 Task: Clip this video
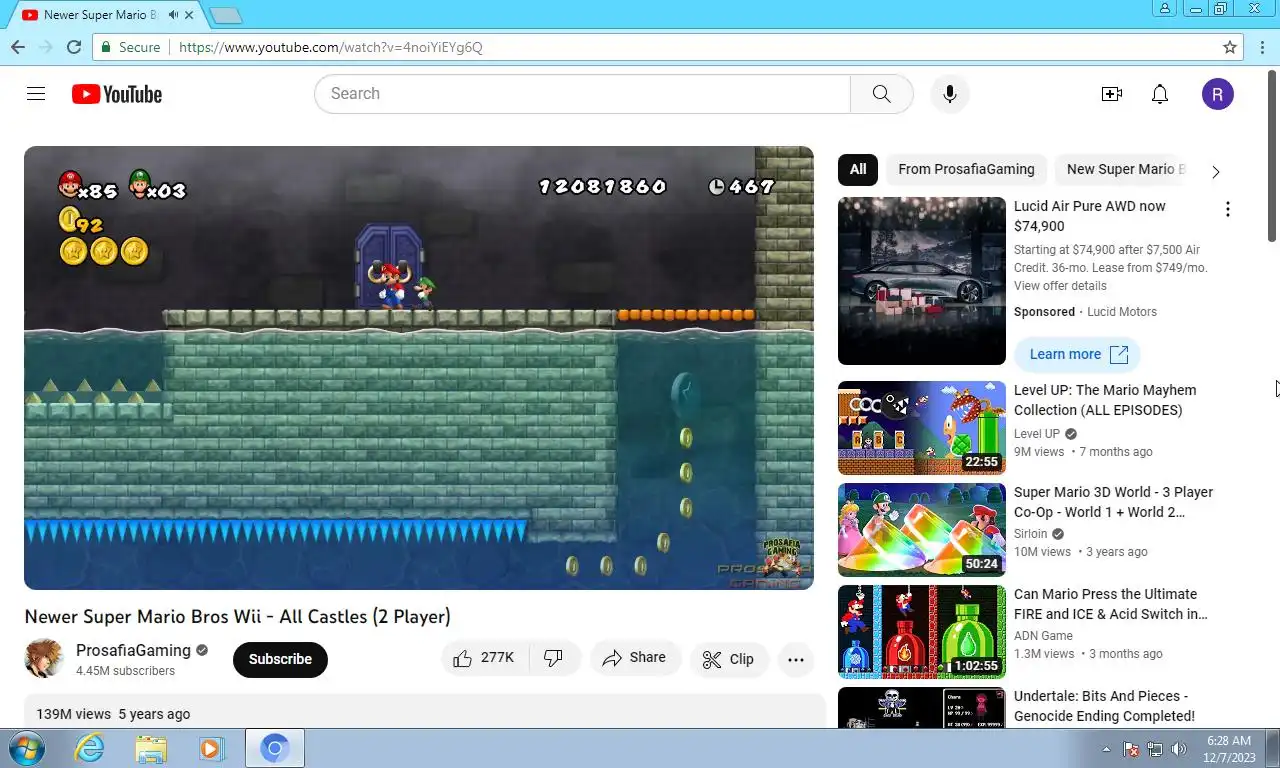(x=729, y=659)
